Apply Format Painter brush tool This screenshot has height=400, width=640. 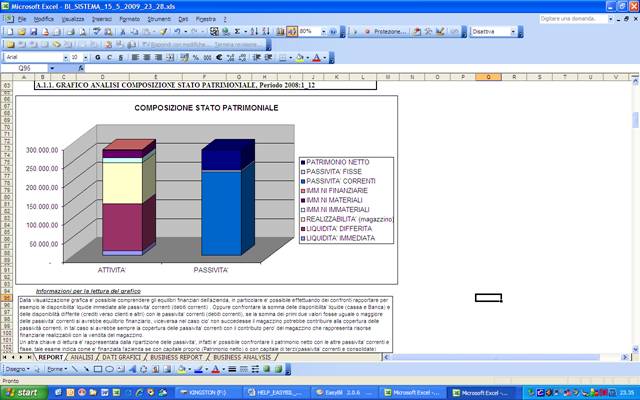coord(164,32)
